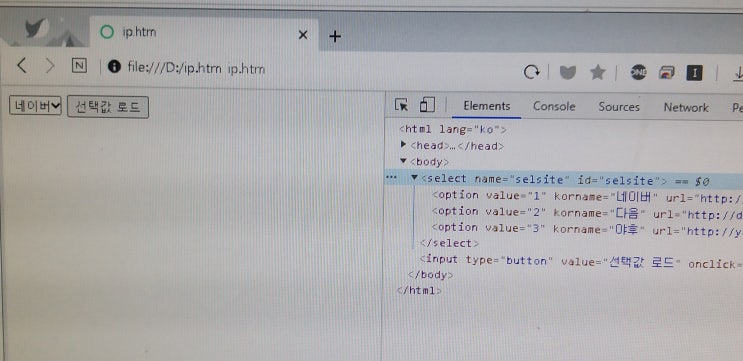Go forward with the forward arrow
The height and width of the screenshot is (361, 743).
[x=50, y=66]
